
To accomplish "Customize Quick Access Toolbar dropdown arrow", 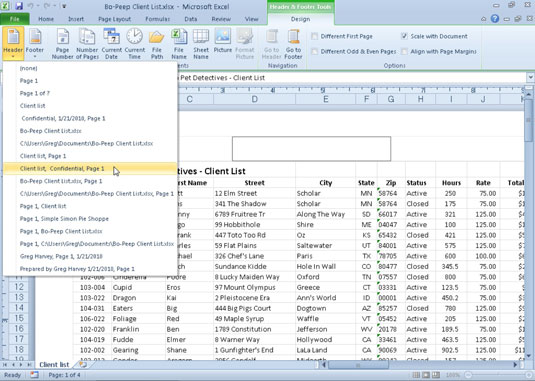I will click(x=64, y=6).
